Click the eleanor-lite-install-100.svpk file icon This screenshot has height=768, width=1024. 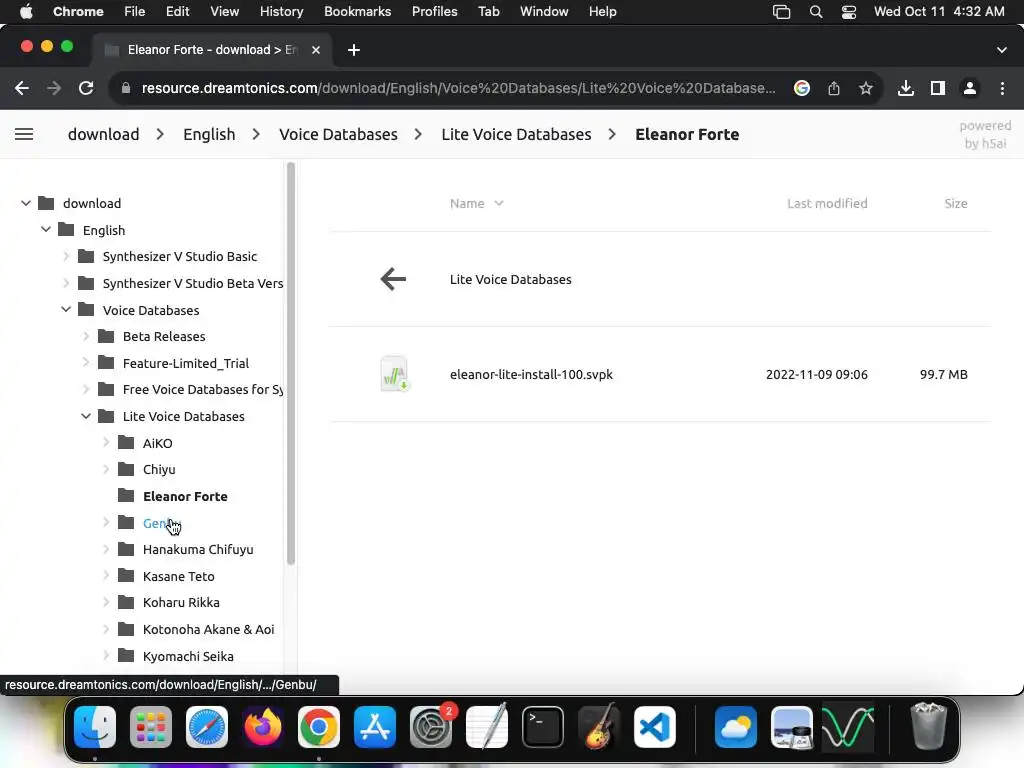tap(394, 374)
